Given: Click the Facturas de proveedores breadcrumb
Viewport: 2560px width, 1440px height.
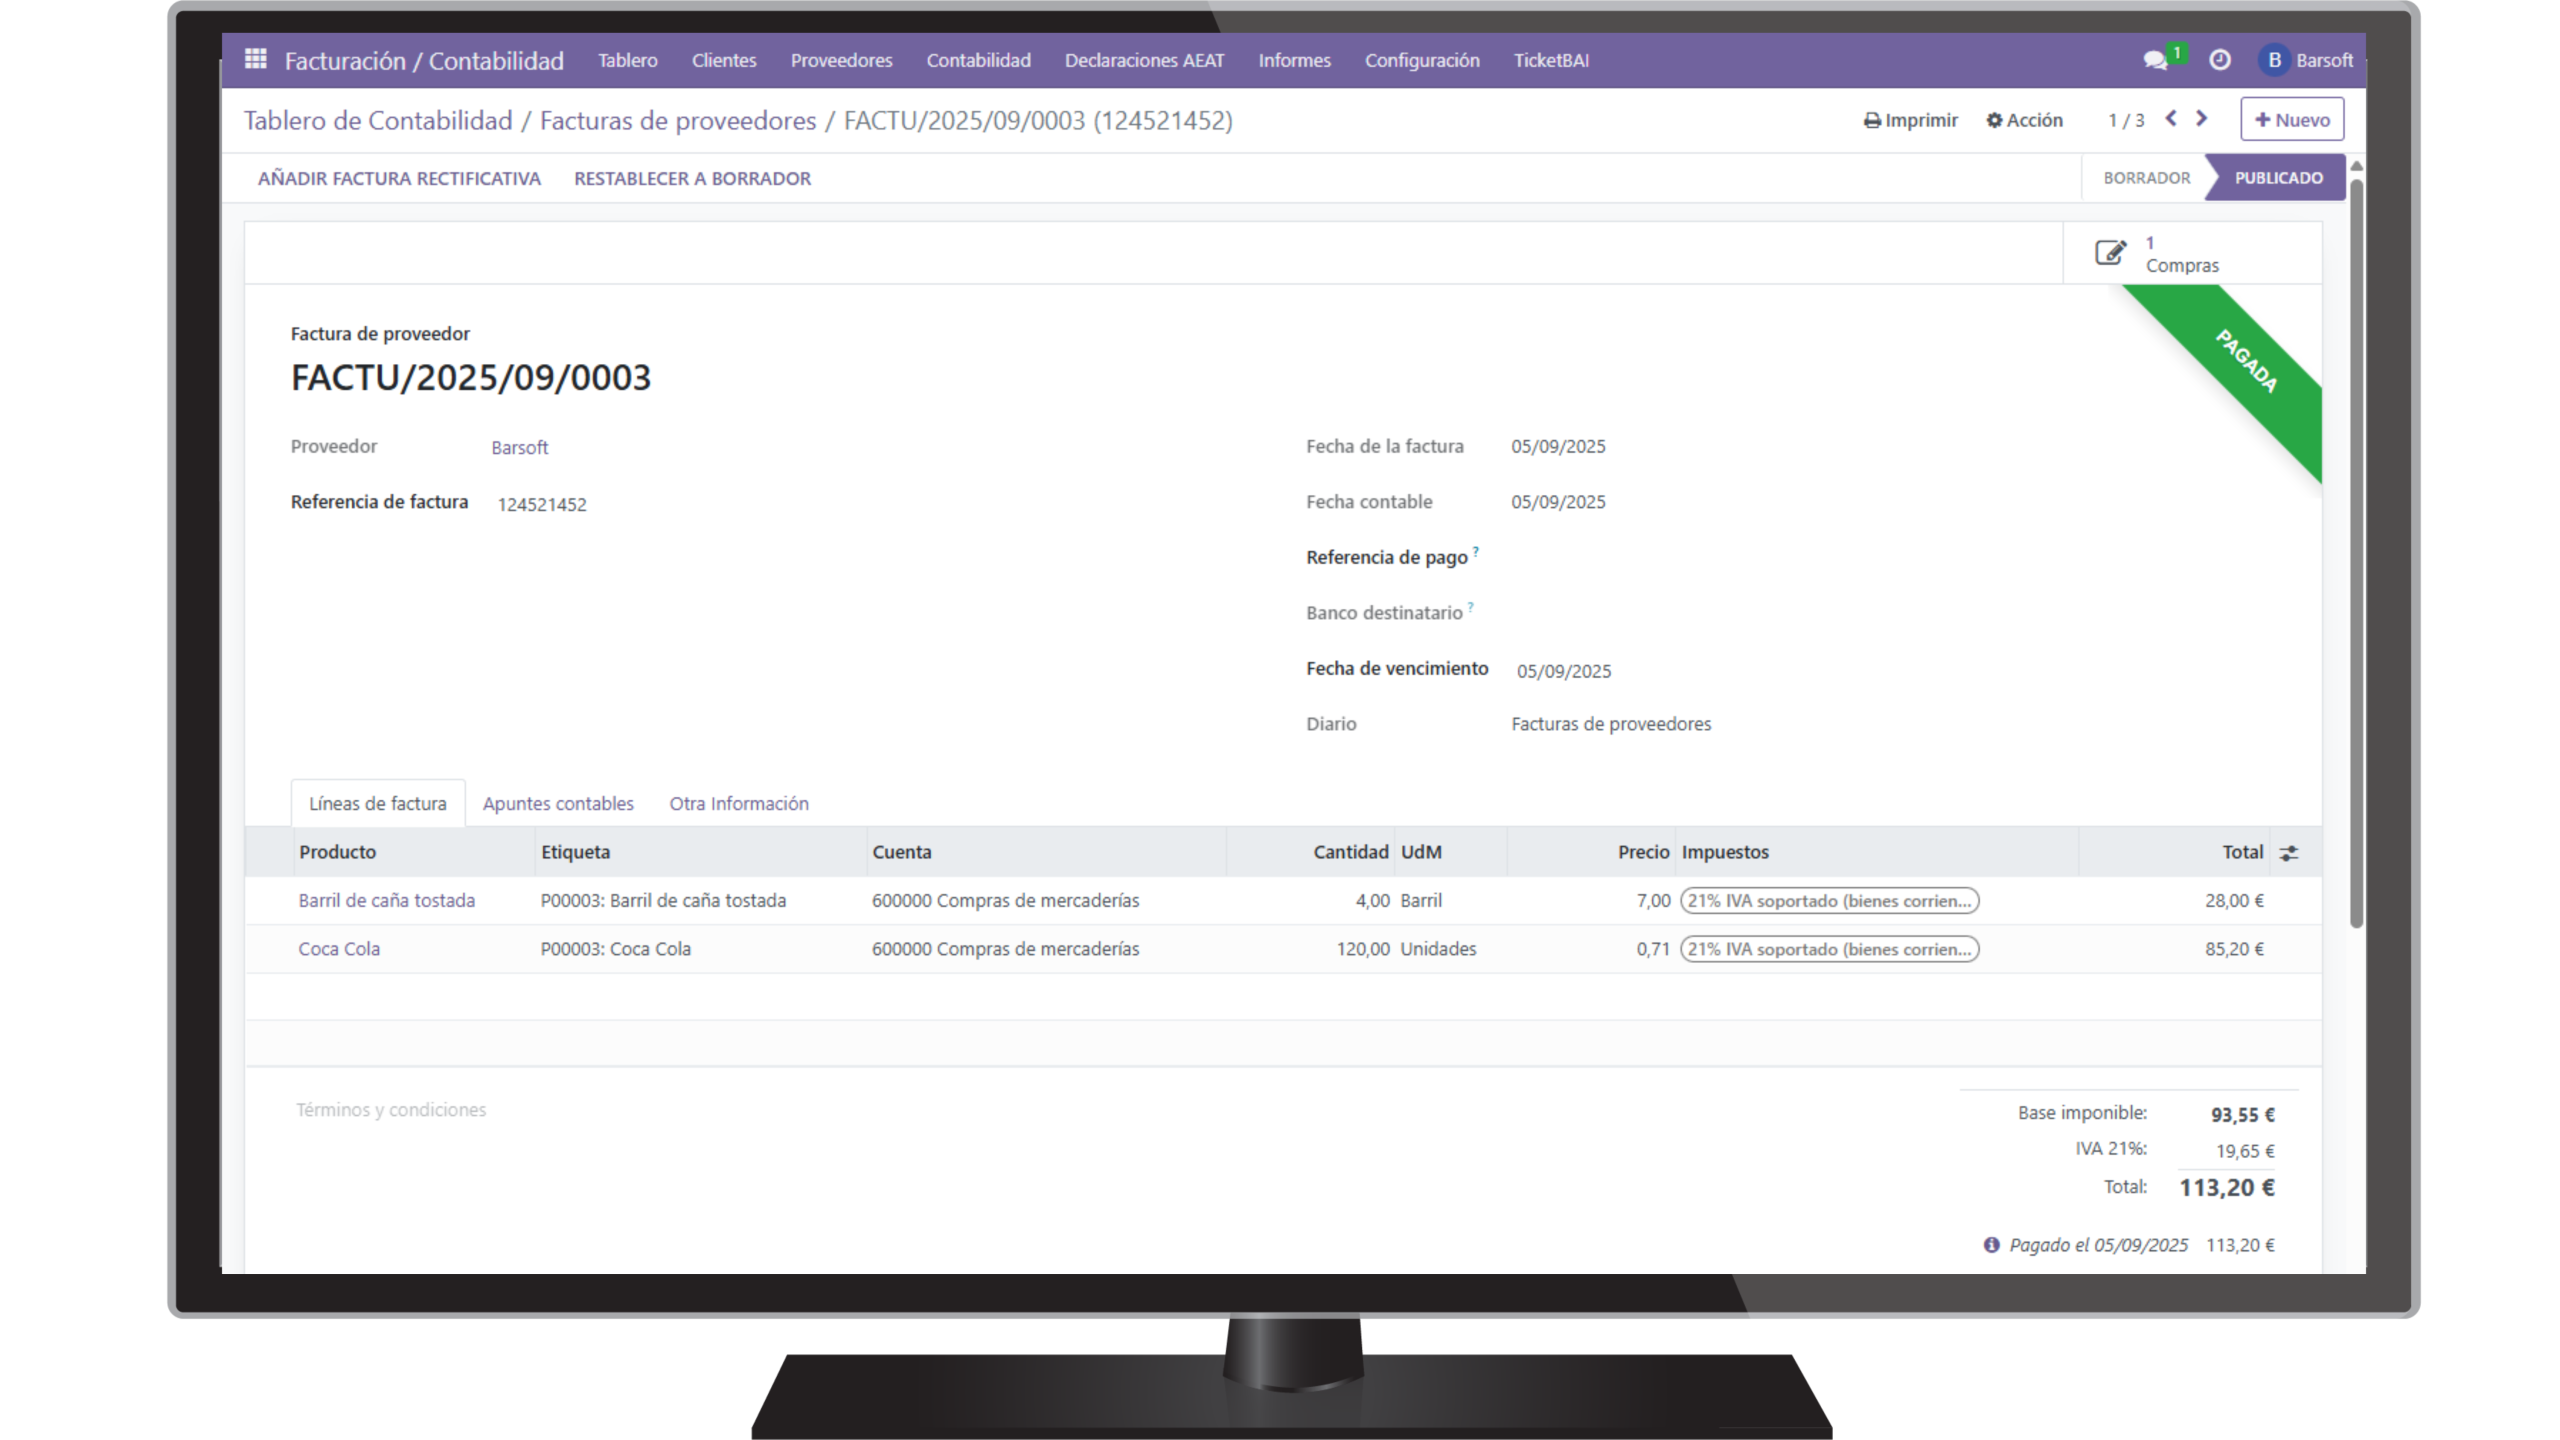Looking at the screenshot, I should 678,121.
